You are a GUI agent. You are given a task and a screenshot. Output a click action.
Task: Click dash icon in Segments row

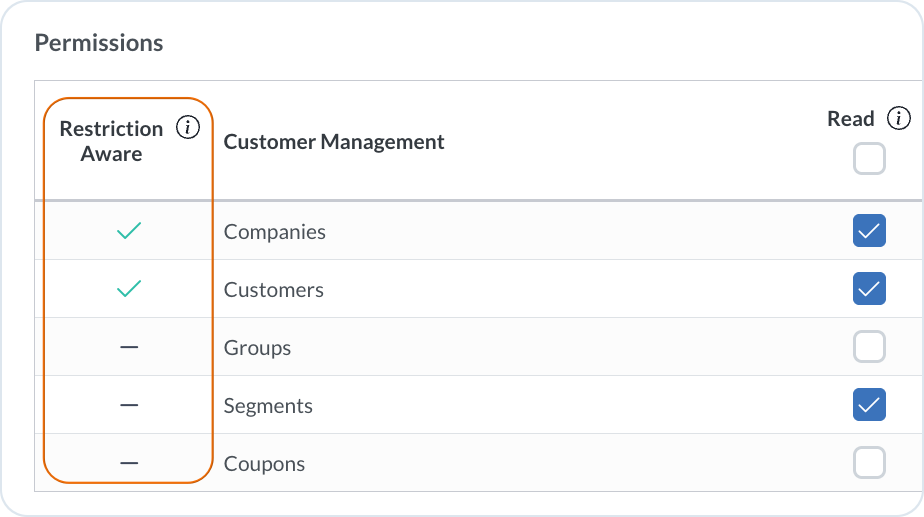(x=129, y=406)
